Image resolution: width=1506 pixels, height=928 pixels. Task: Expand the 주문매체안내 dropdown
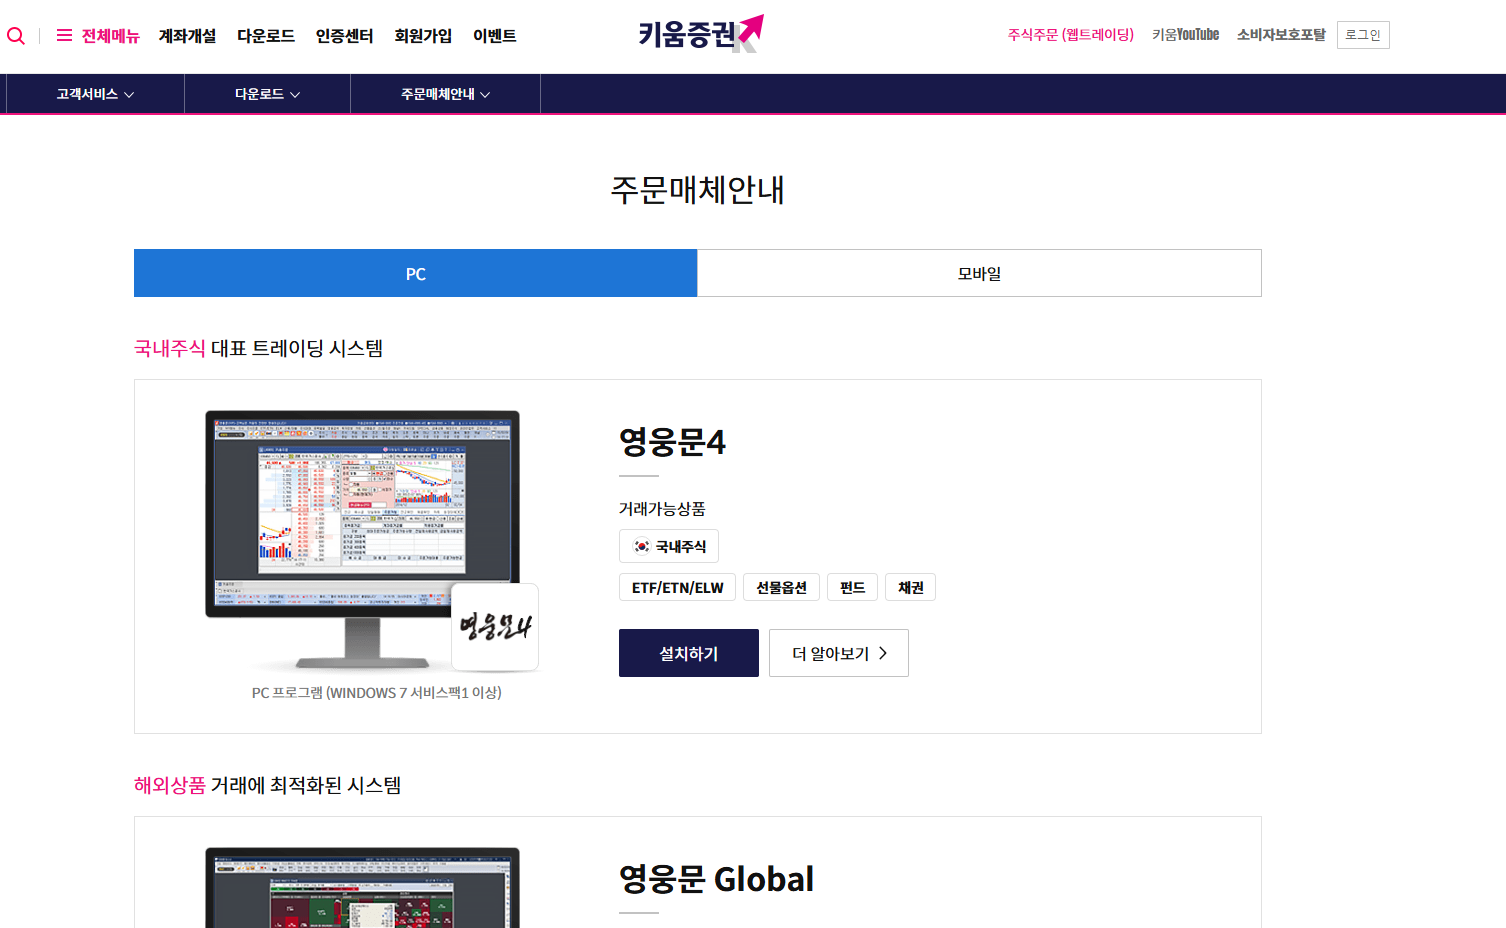pyautogui.click(x=445, y=94)
